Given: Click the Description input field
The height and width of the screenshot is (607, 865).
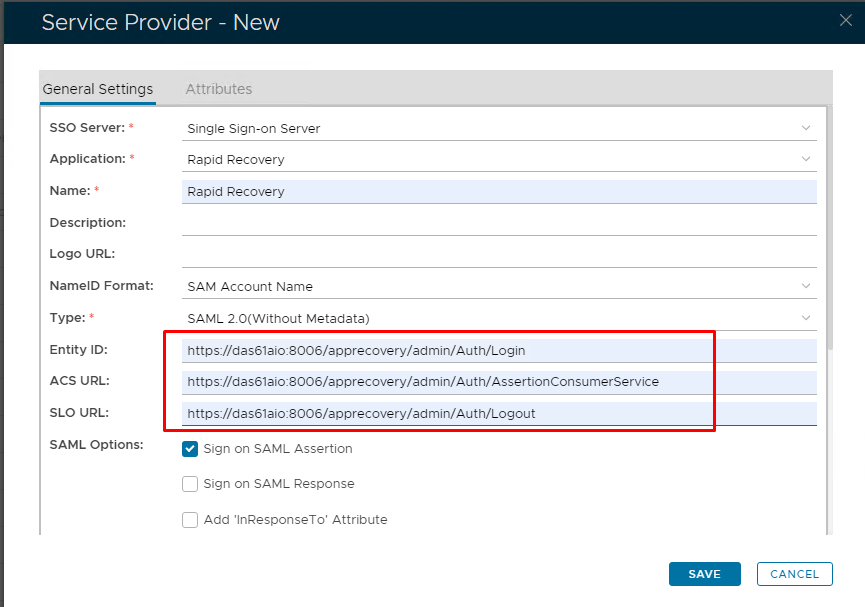Looking at the screenshot, I should (498, 223).
